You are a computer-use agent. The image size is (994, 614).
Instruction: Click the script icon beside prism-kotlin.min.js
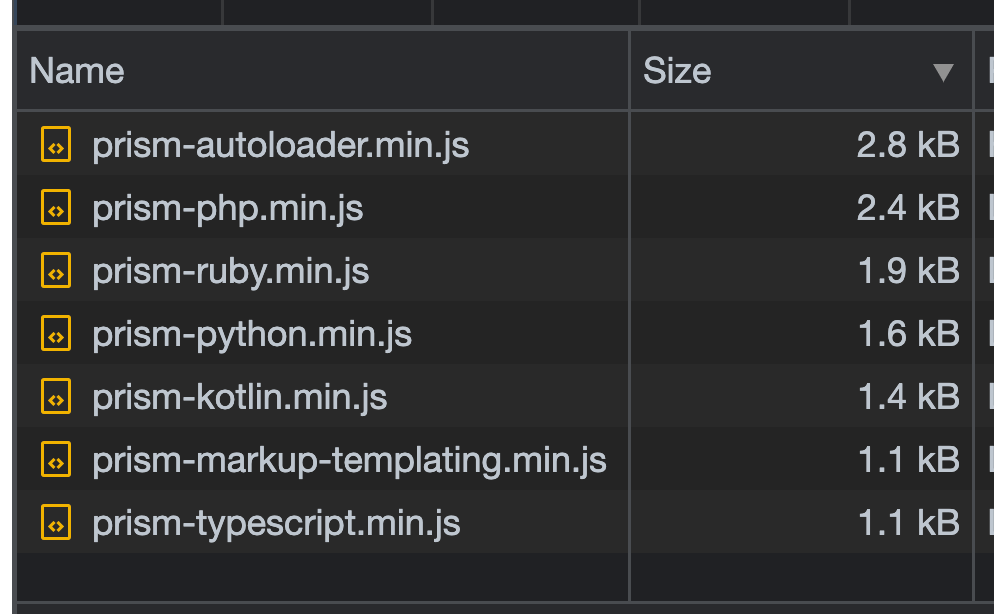pos(56,396)
